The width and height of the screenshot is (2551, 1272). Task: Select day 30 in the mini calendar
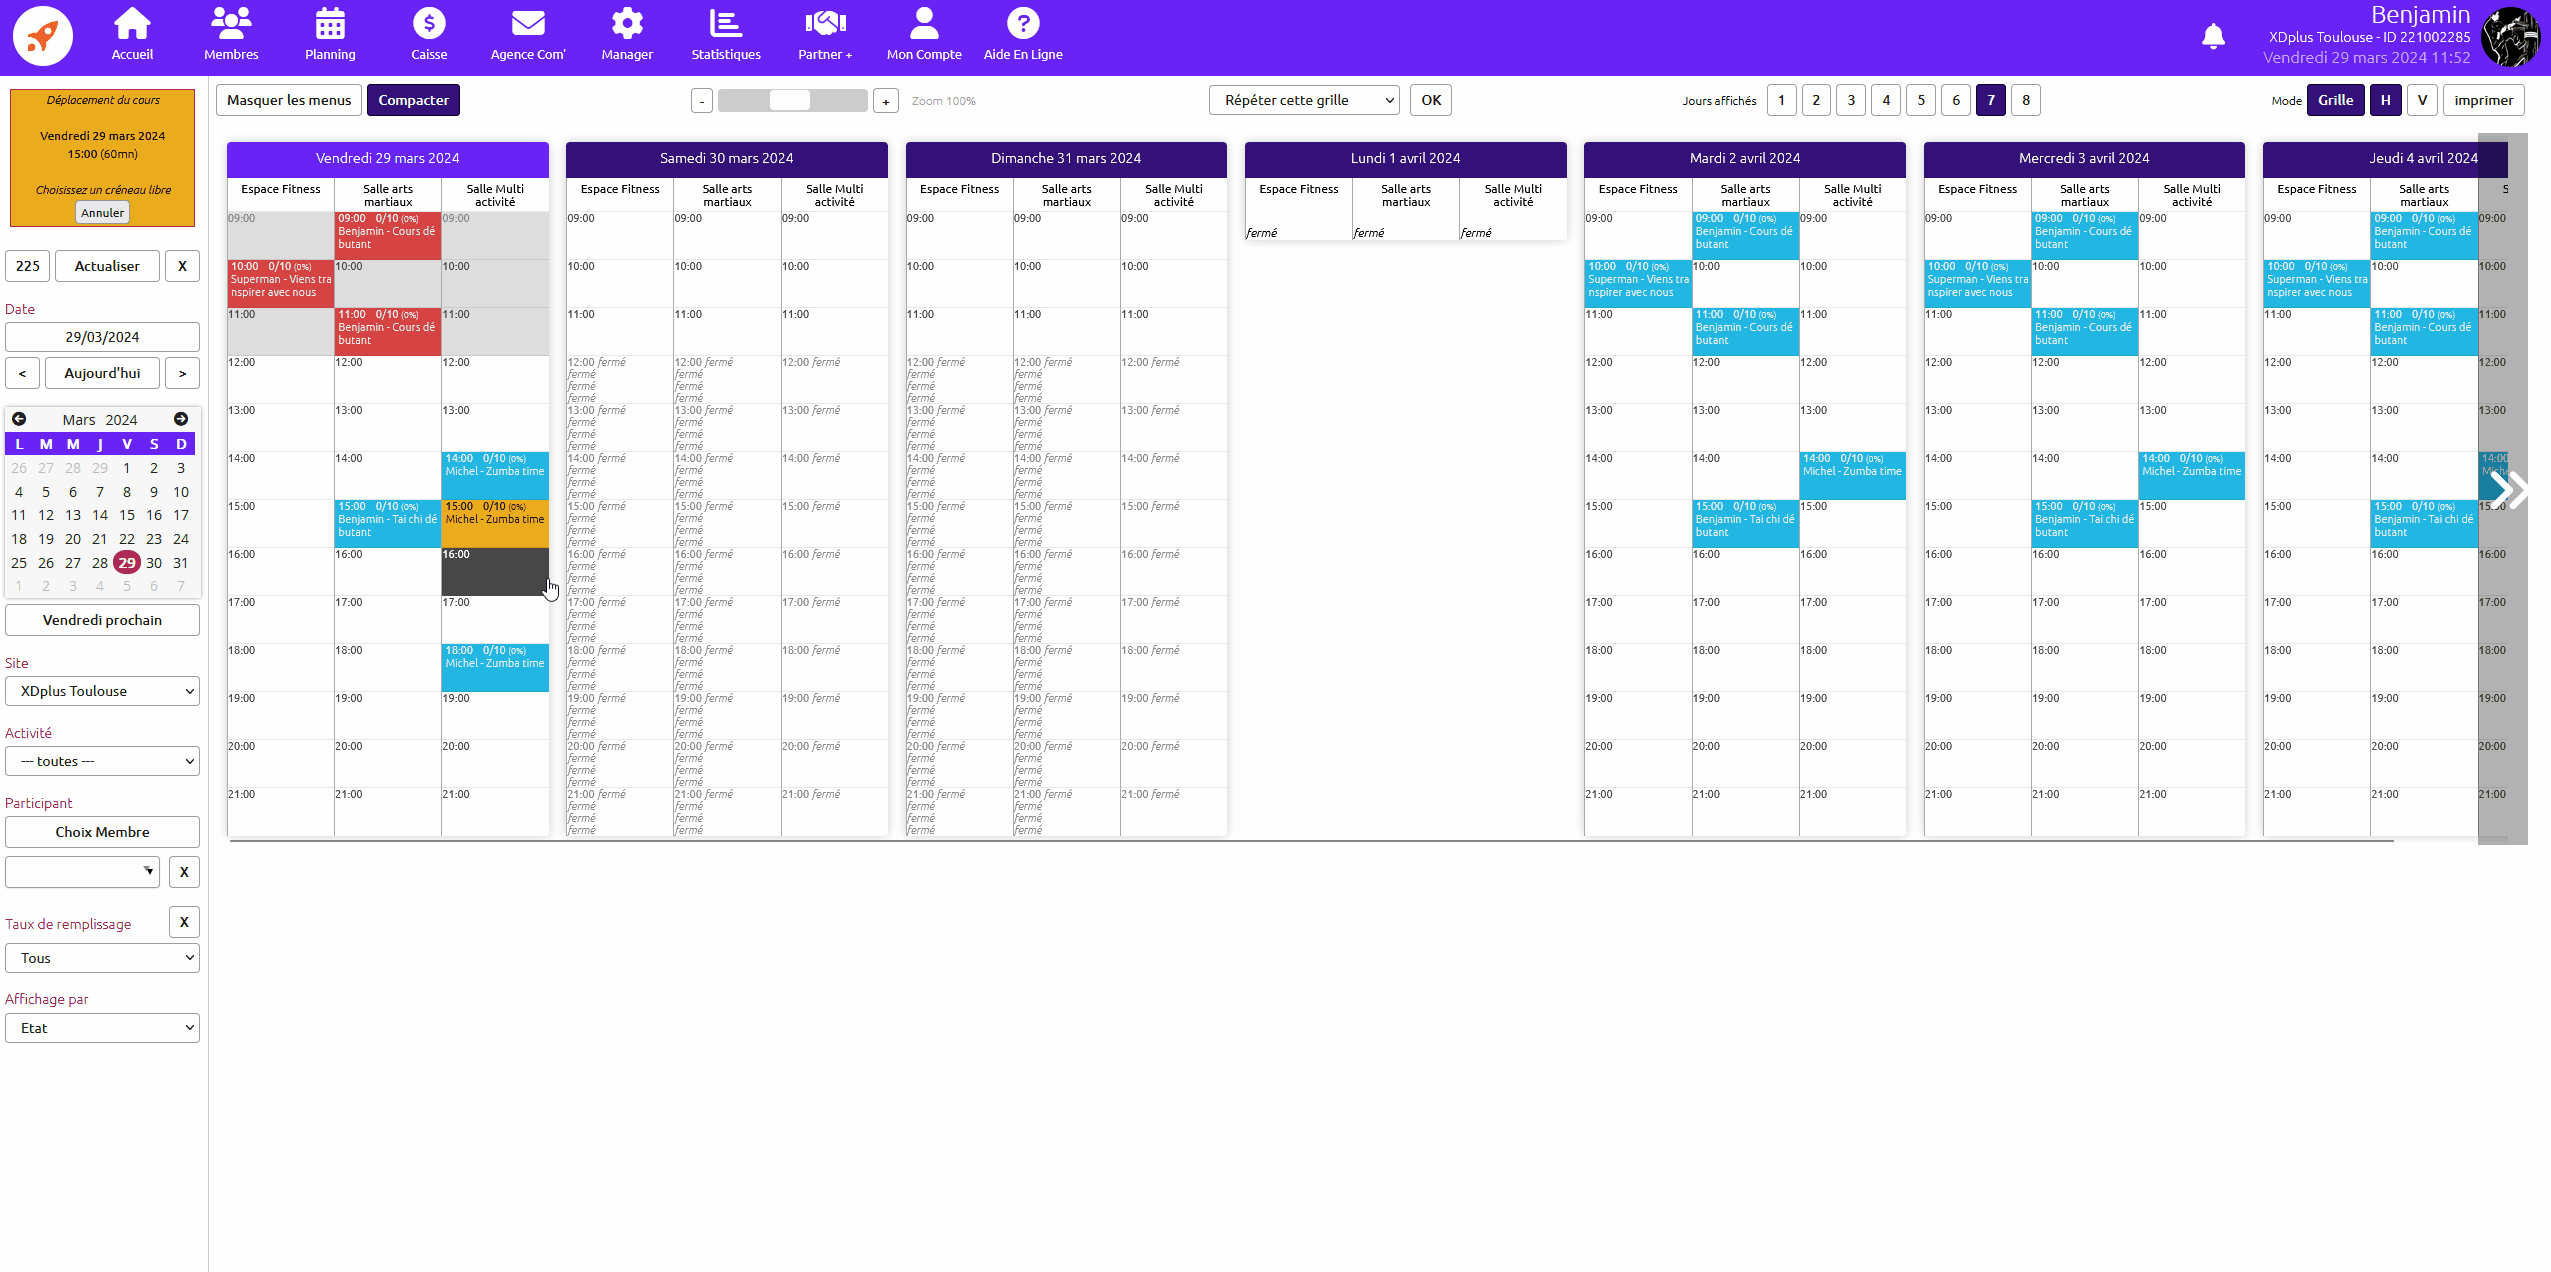point(154,563)
